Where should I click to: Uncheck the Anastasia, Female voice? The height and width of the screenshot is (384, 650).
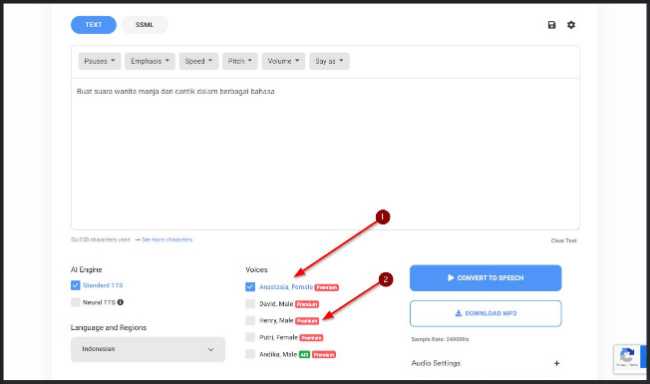tap(250, 287)
